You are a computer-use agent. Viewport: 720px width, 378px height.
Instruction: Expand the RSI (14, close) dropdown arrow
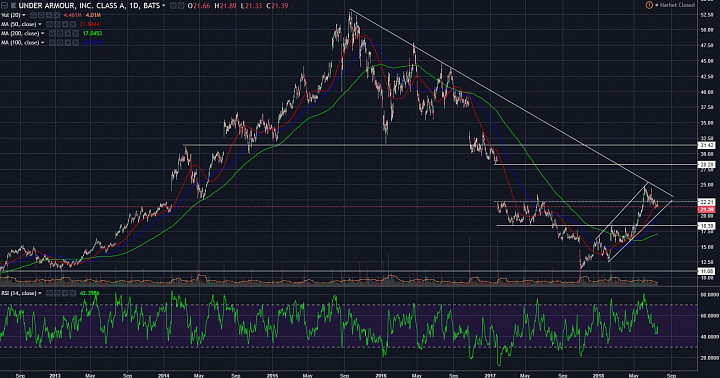tap(40, 293)
